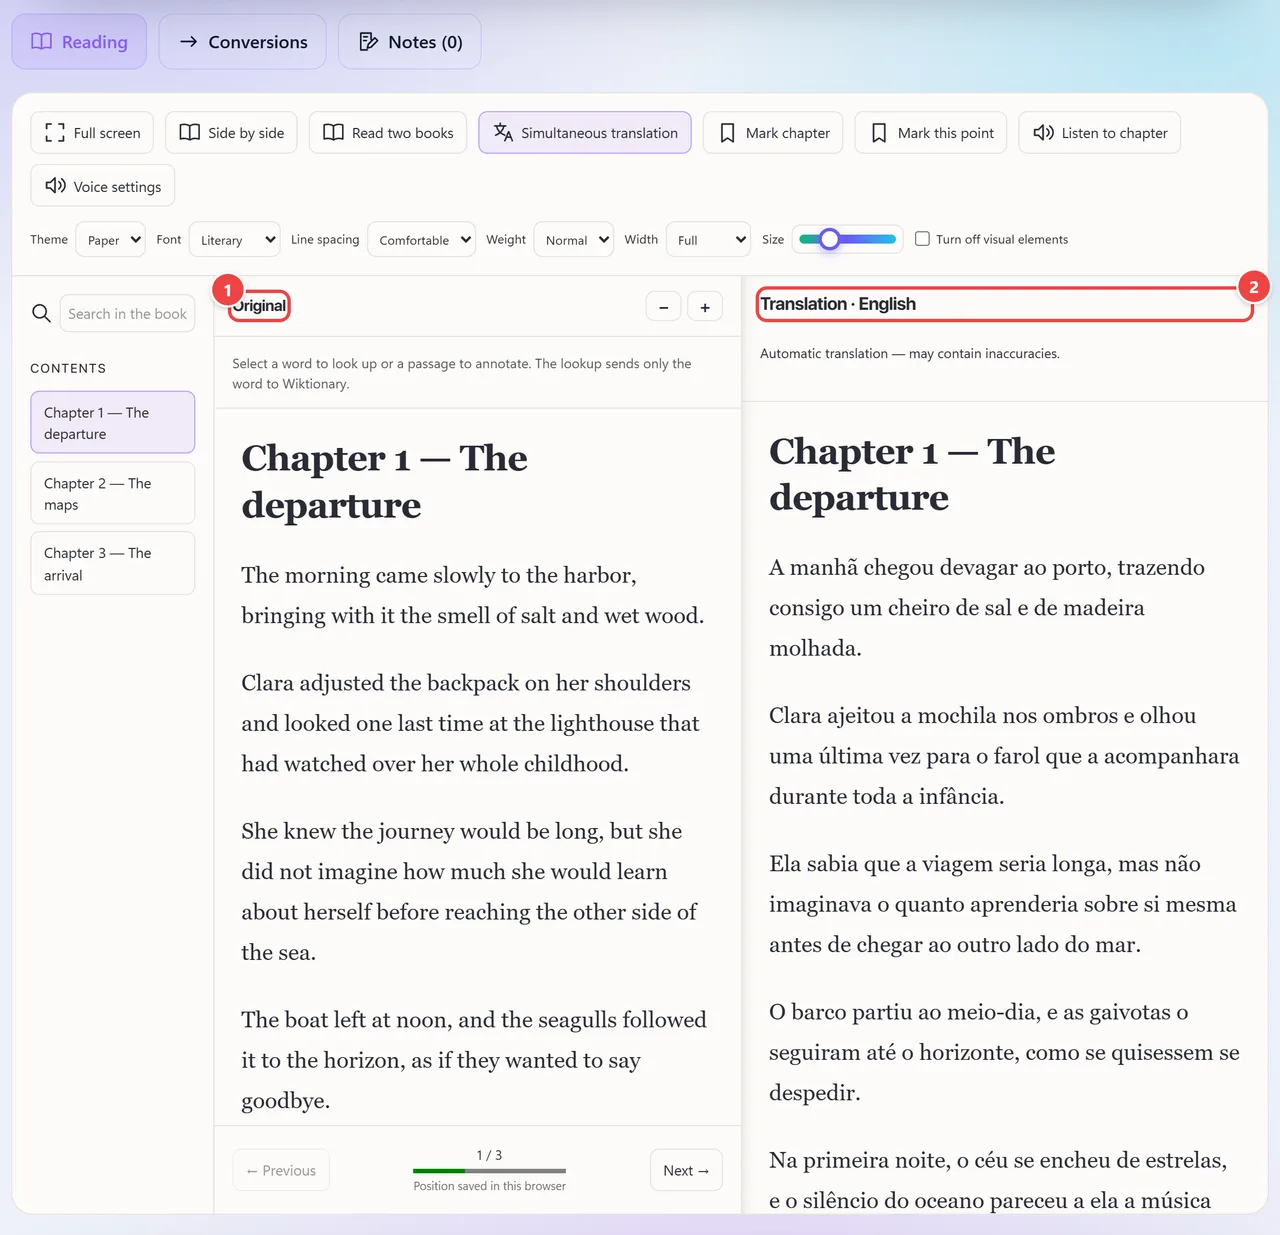Increase text size with plus button
Viewport: 1280px width, 1235px height.
pyautogui.click(x=705, y=307)
